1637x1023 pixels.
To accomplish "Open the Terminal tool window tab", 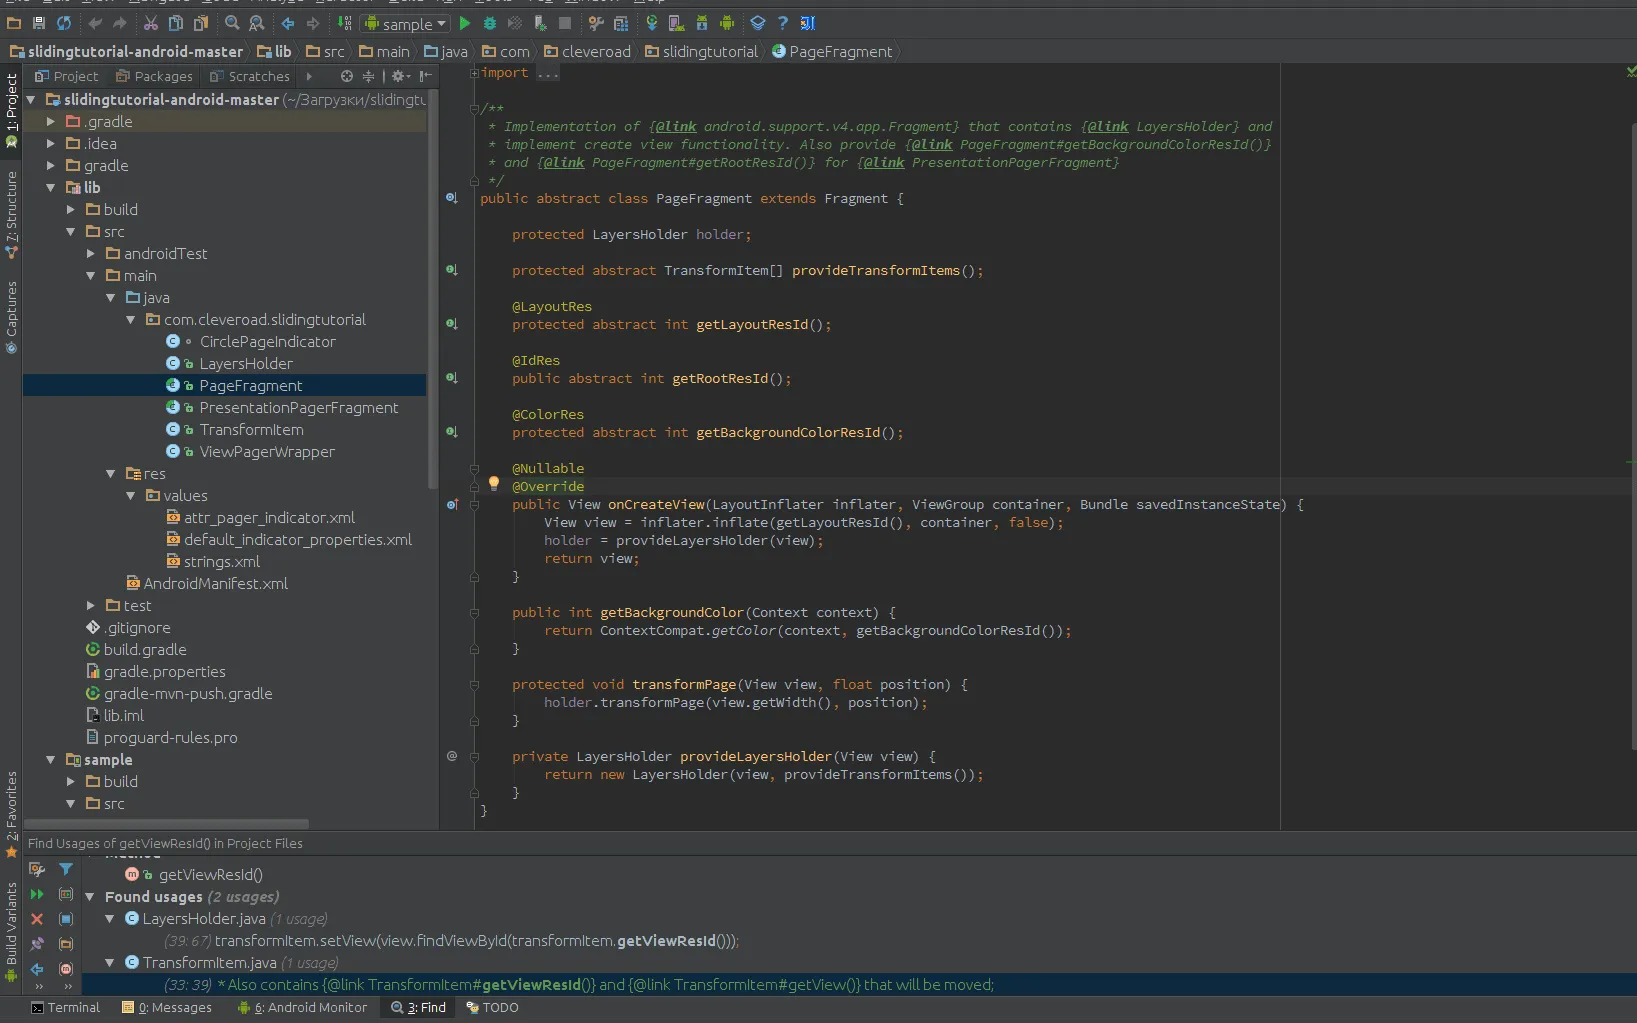I will (x=66, y=1007).
